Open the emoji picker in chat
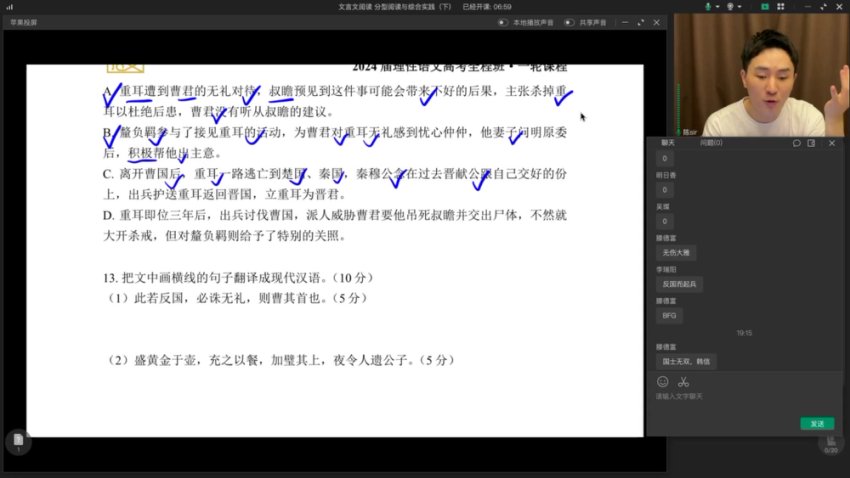The height and width of the screenshot is (478, 850). (x=662, y=382)
